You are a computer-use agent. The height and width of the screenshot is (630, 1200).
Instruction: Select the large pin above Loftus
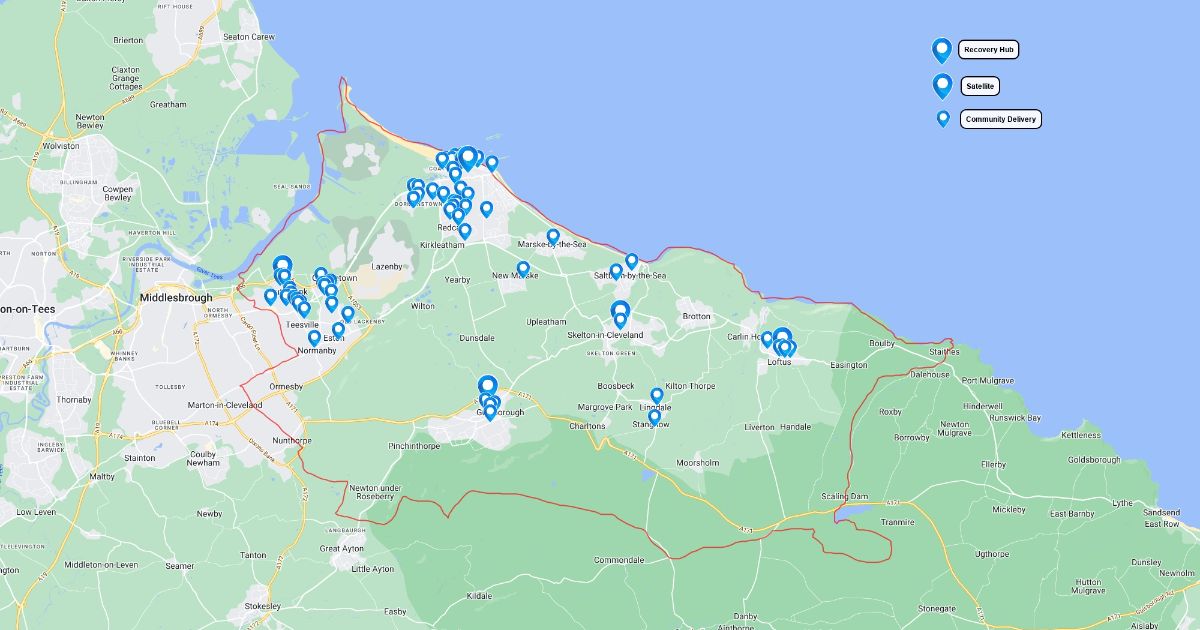coord(782,337)
